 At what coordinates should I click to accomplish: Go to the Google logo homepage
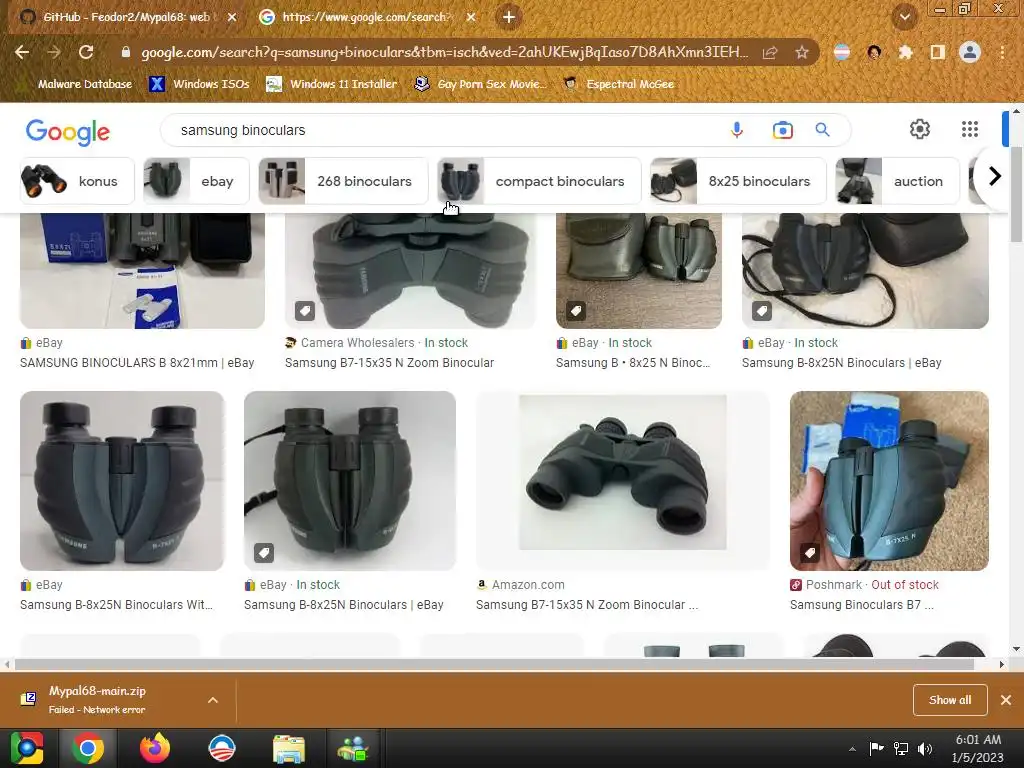click(x=68, y=131)
